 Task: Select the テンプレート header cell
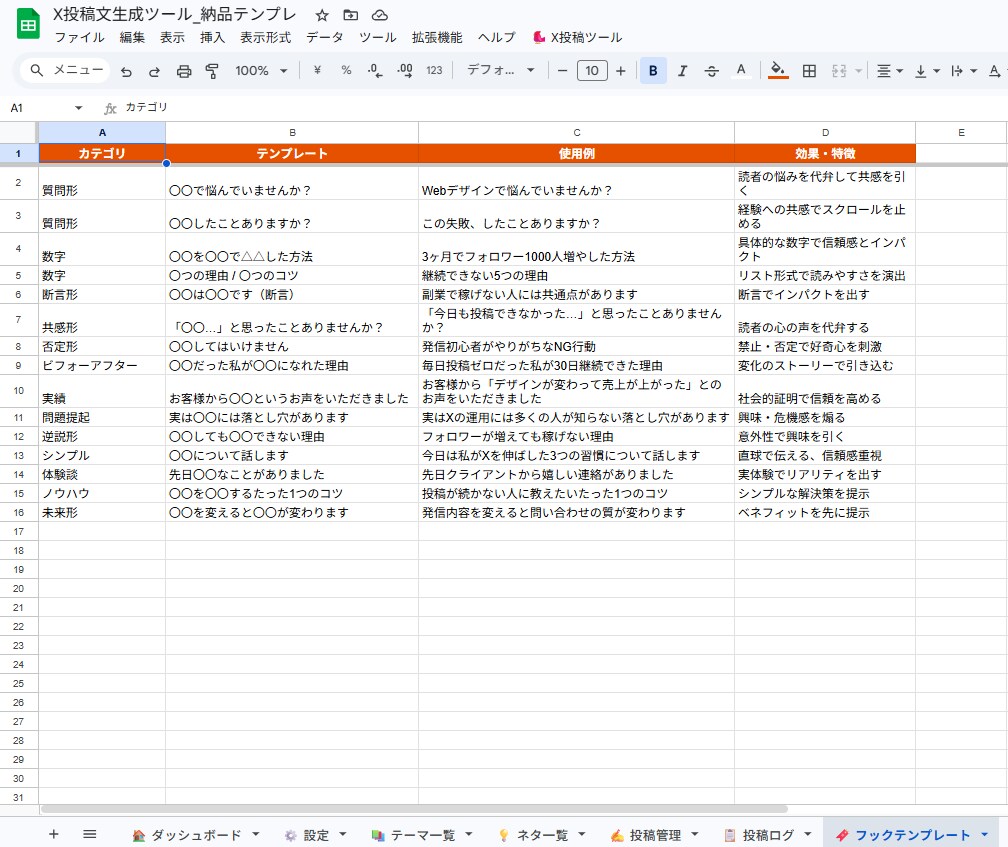click(292, 153)
